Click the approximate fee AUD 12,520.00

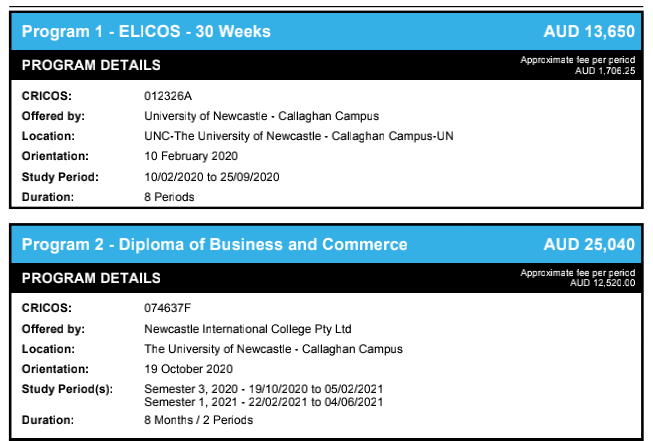(x=603, y=283)
